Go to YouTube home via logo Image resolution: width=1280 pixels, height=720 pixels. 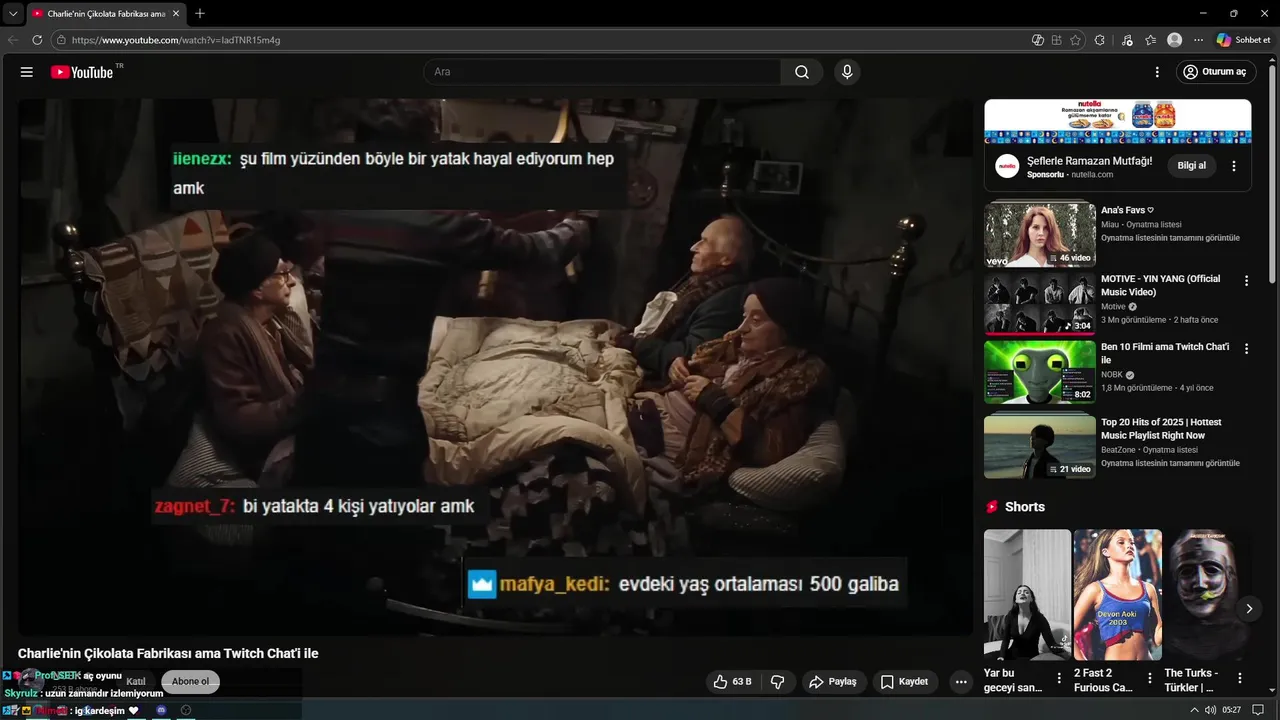[x=82, y=72]
